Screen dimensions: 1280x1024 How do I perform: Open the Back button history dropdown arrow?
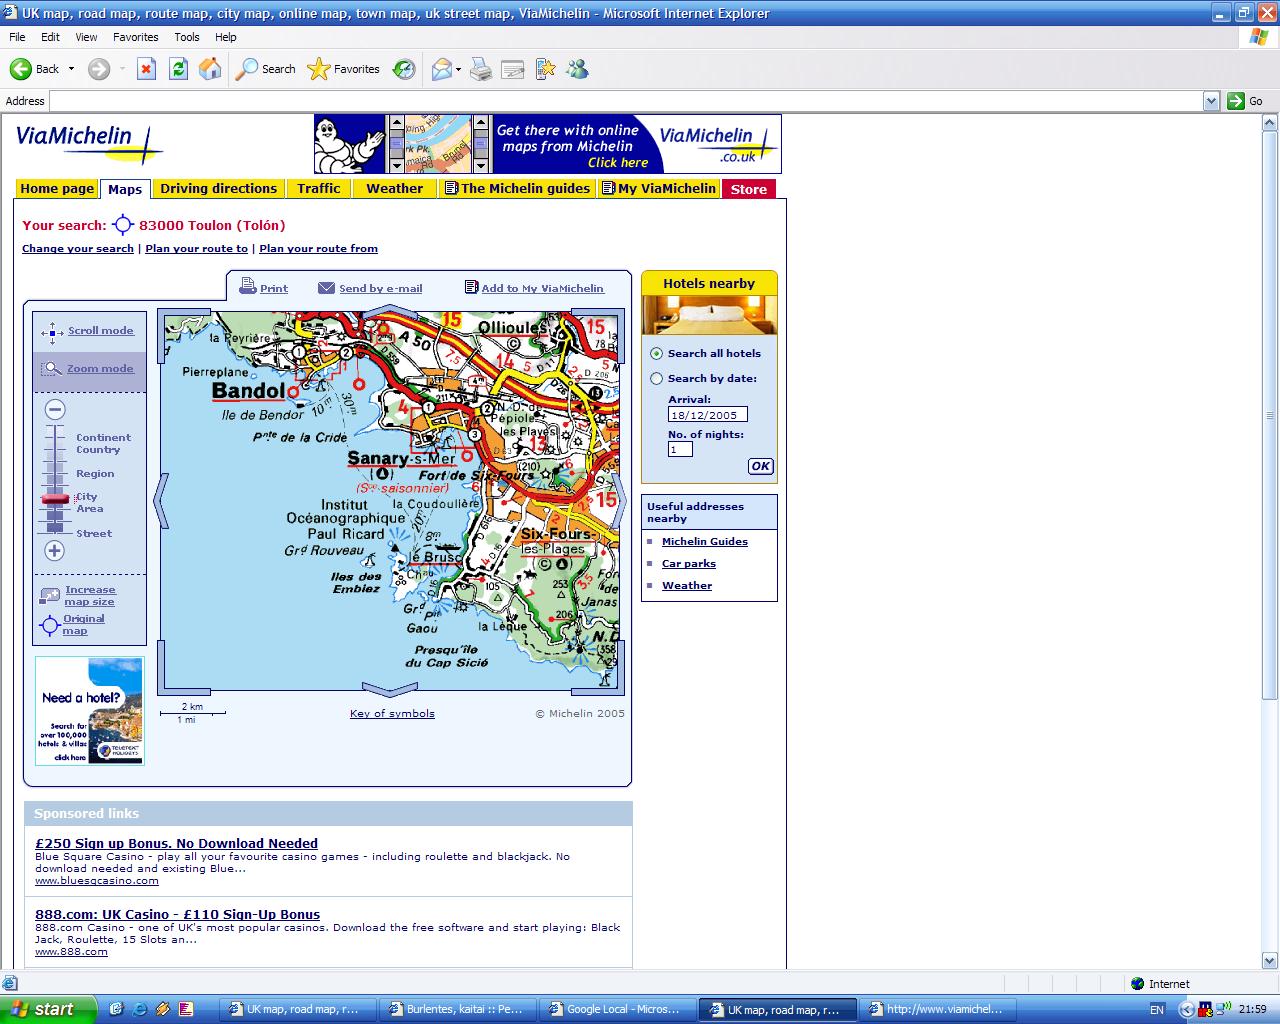pyautogui.click(x=71, y=69)
